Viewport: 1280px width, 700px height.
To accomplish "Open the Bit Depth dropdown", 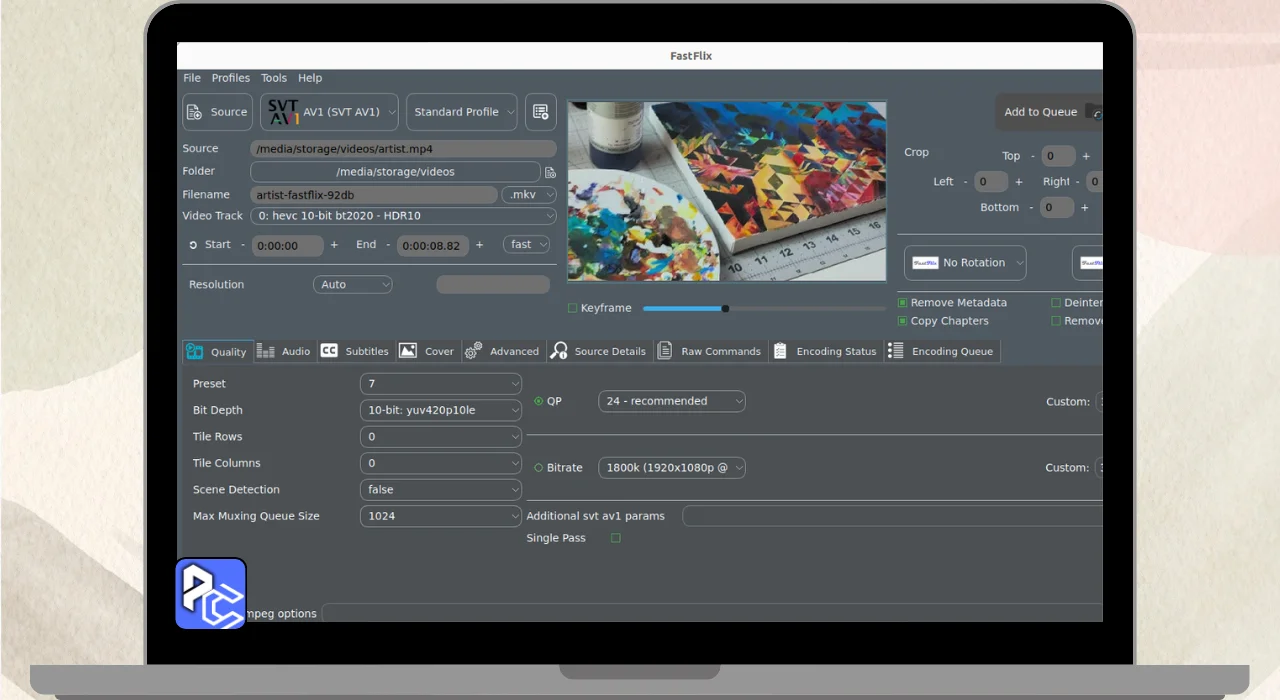I will pos(440,410).
